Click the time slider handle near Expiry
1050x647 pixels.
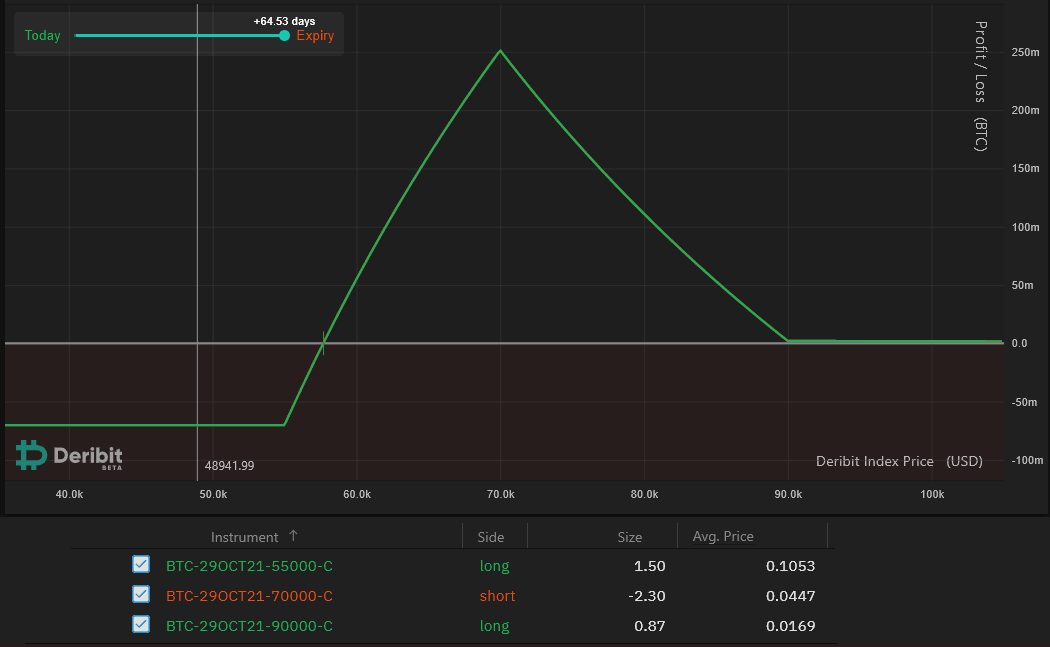pos(285,36)
